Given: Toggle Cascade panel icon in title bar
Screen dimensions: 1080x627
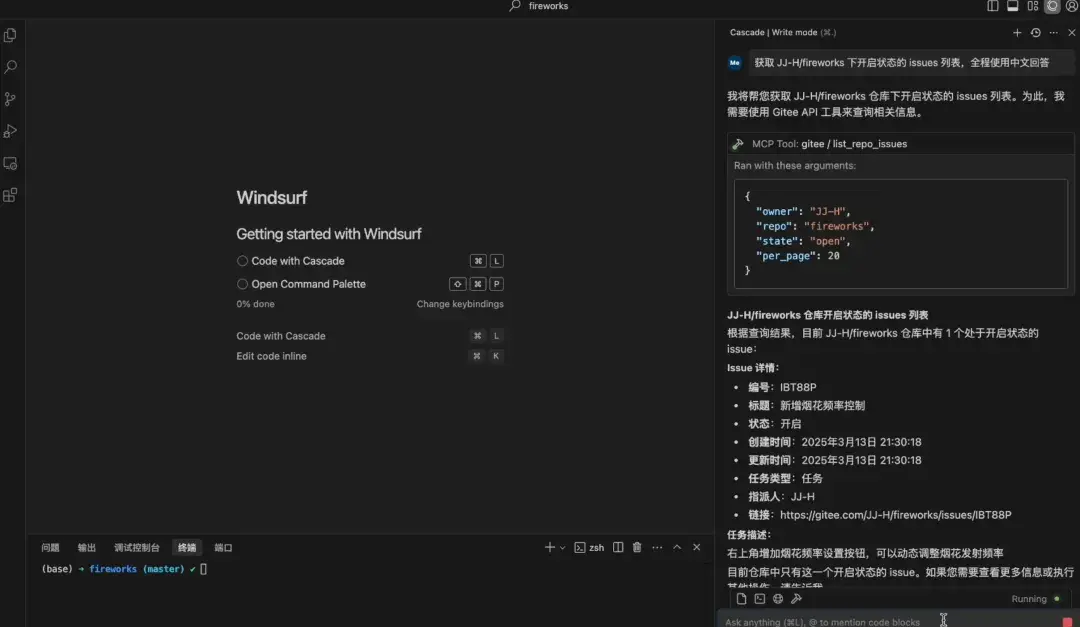Looking at the screenshot, I should 1052,6.
